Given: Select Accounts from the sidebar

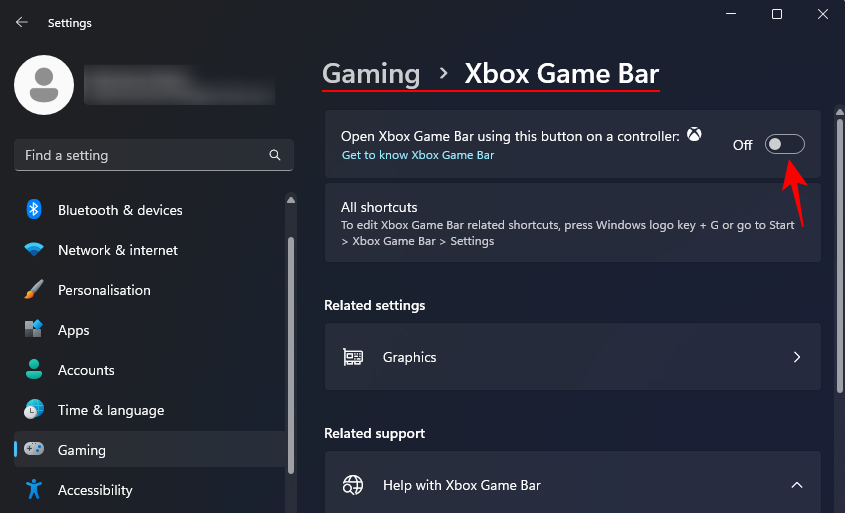Looking at the screenshot, I should (86, 370).
